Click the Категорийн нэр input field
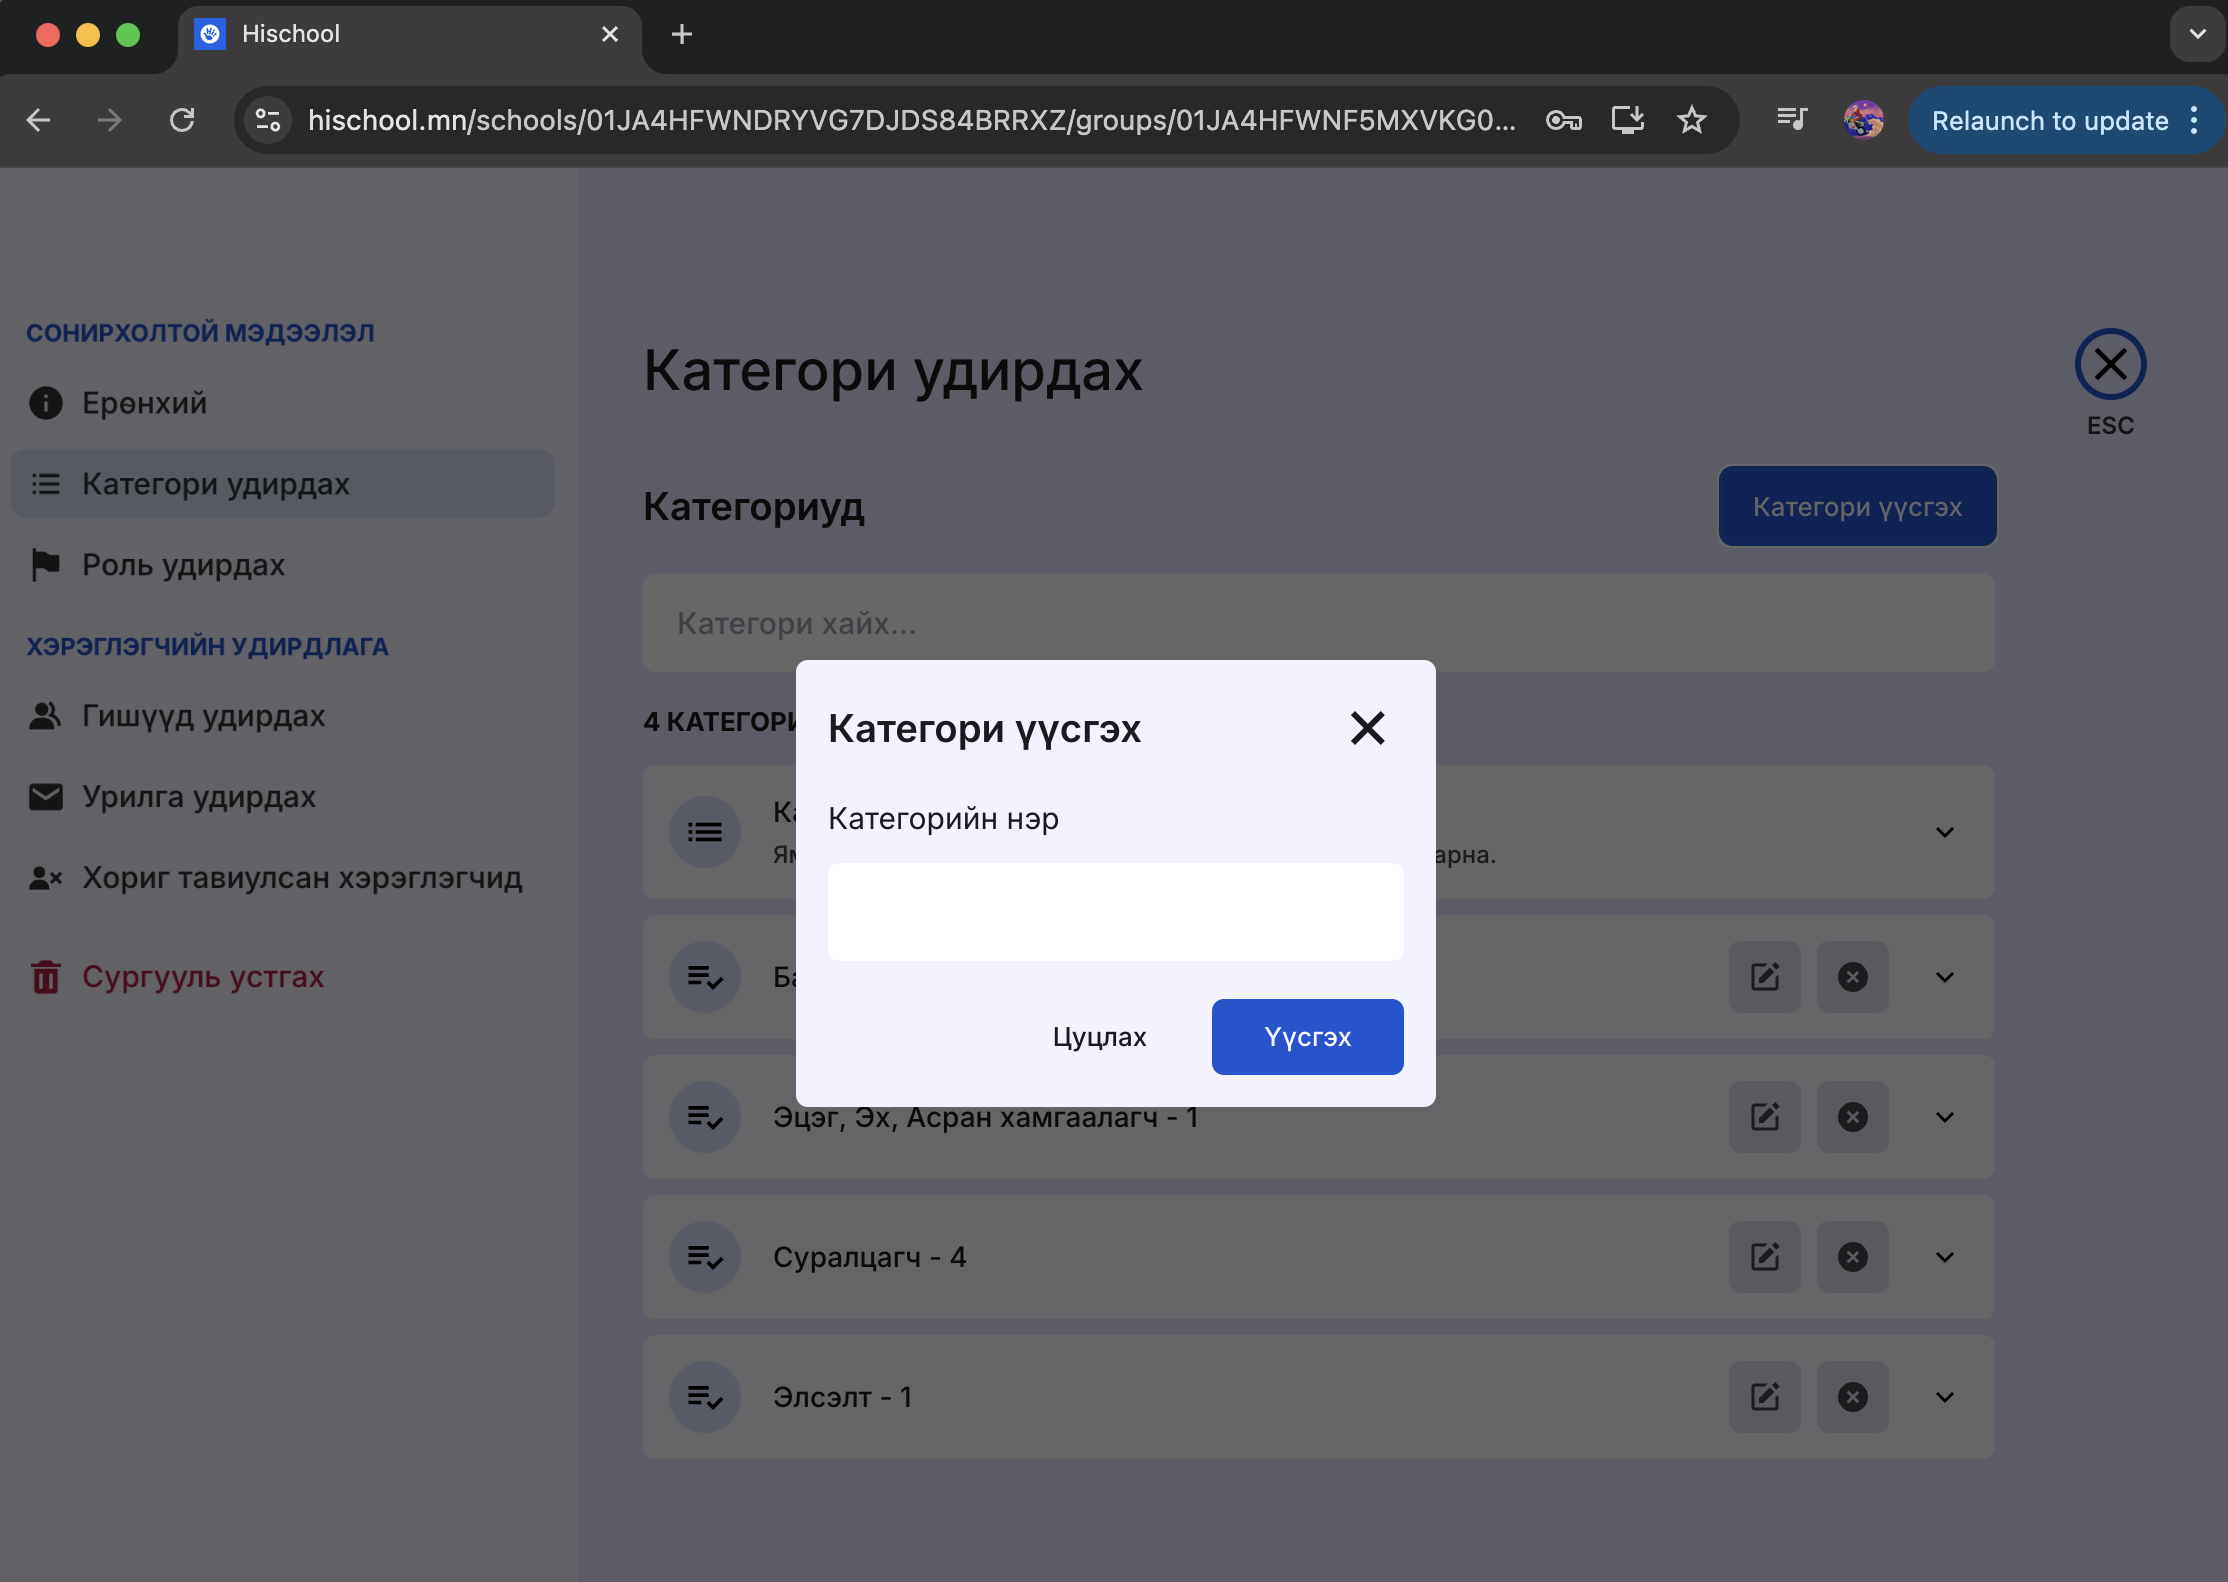The height and width of the screenshot is (1582, 2228). (1115, 912)
